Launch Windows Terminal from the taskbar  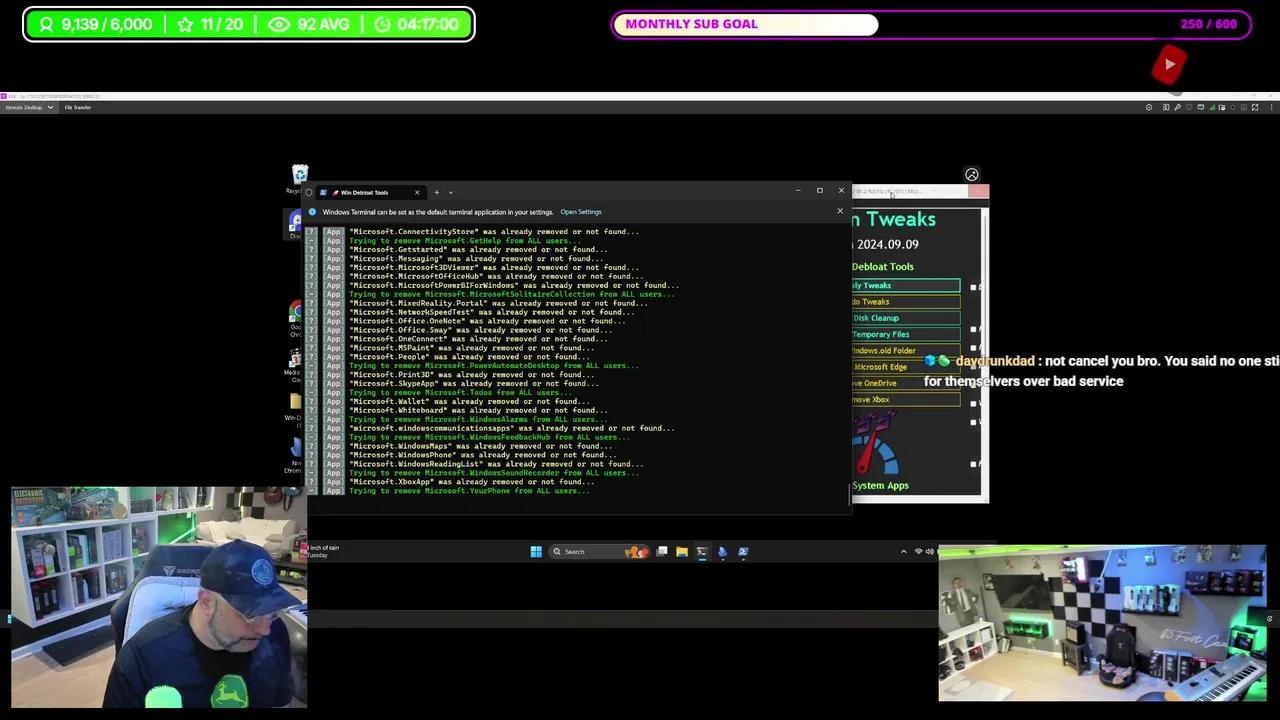coord(702,551)
